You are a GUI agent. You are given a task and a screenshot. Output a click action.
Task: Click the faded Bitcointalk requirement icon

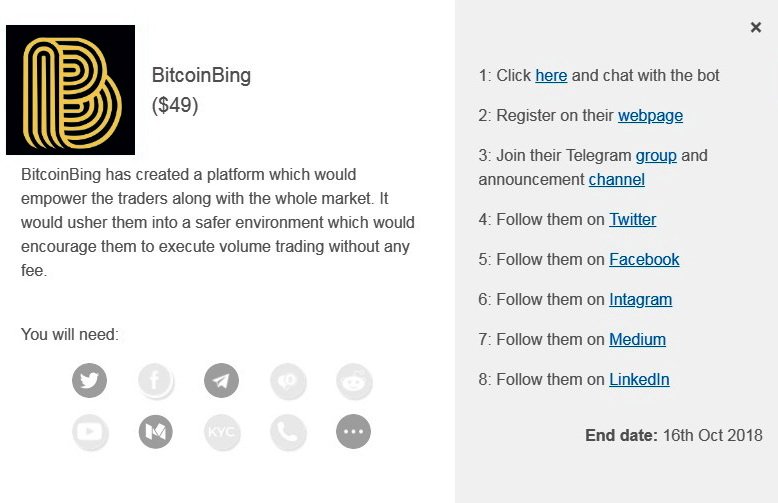(x=288, y=380)
